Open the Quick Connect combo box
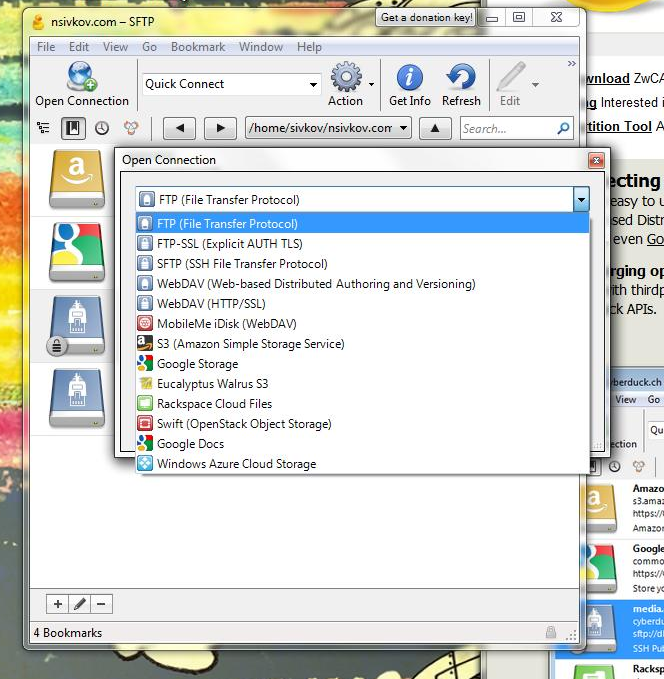 coord(232,84)
